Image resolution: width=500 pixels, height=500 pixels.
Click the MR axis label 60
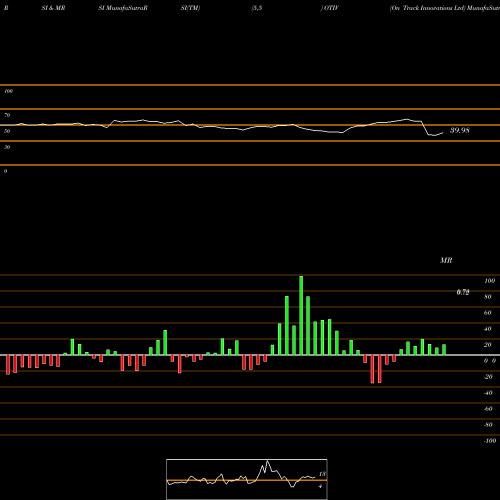coord(488,313)
